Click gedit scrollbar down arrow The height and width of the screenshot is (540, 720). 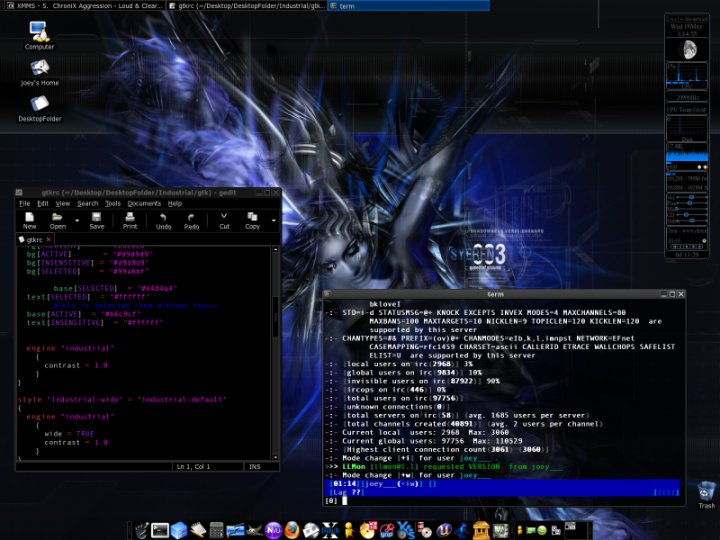pyautogui.click(x=275, y=457)
